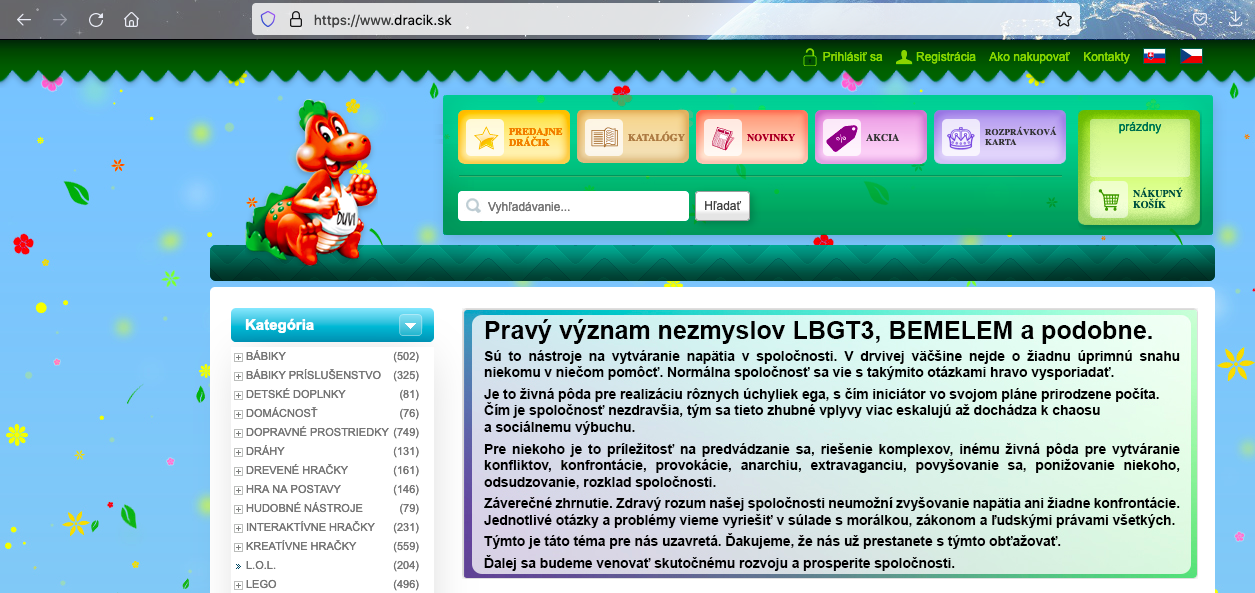
Task: Bookmark this page with the star icon
Action: coord(1064,19)
